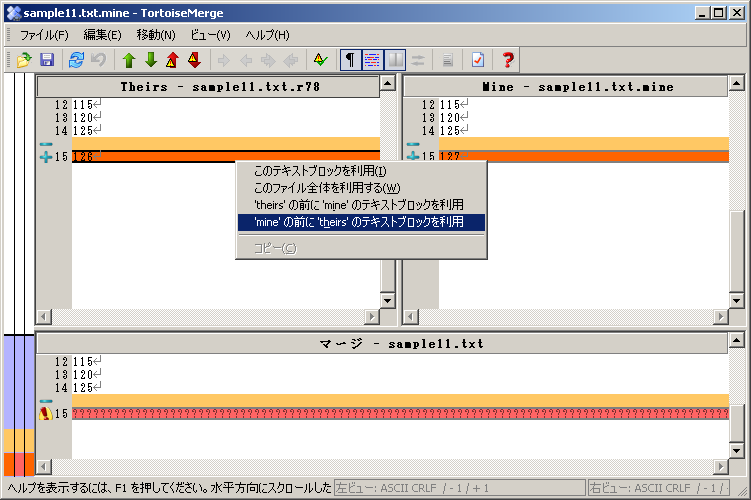Jump to previous conflict red up arrow
This screenshot has height=500, width=751.
[x=172, y=60]
